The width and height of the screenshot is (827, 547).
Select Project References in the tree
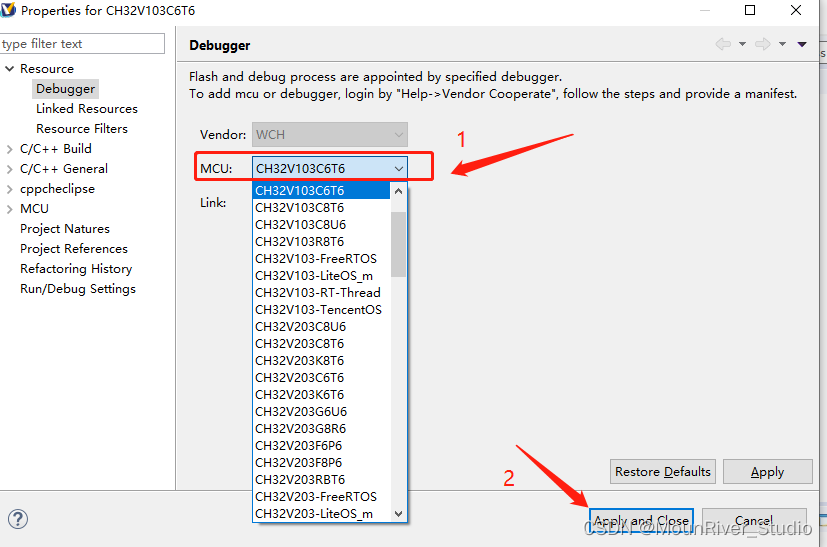[x=74, y=249]
